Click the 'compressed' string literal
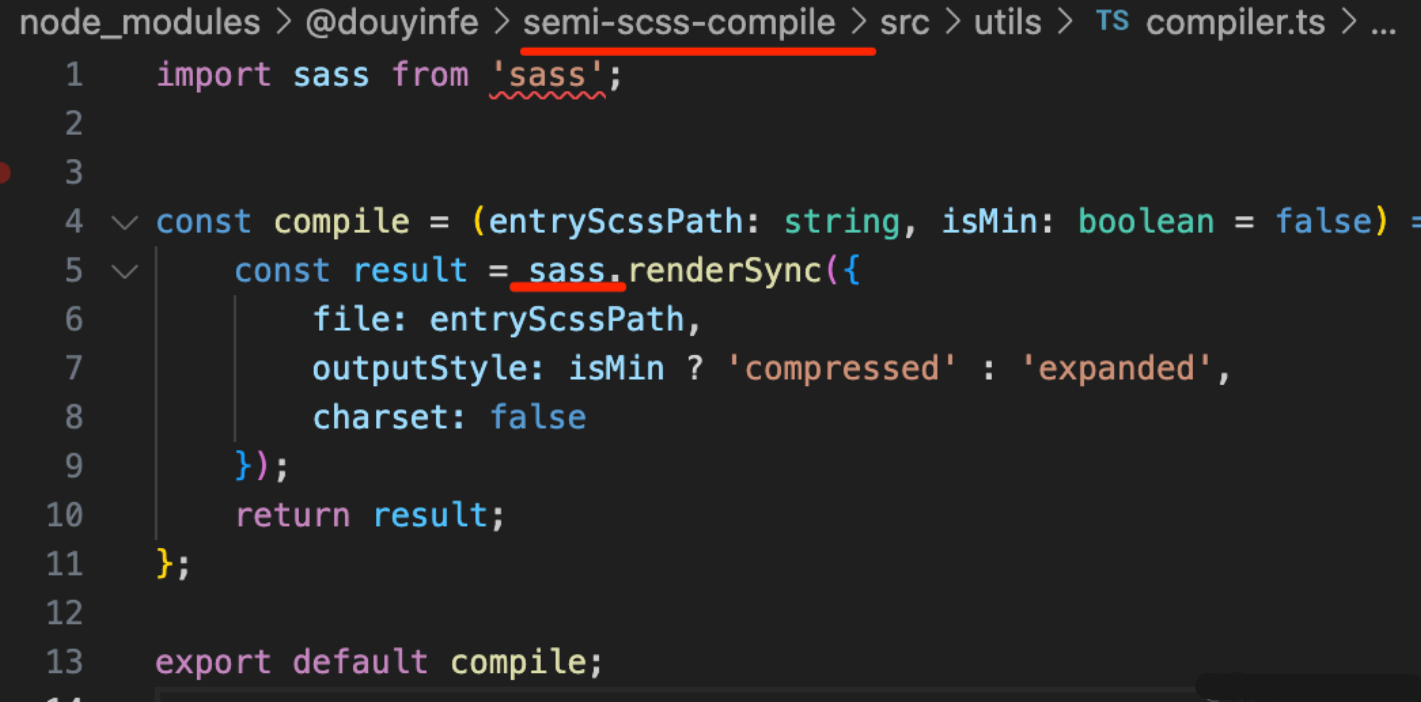 [x=834, y=368]
